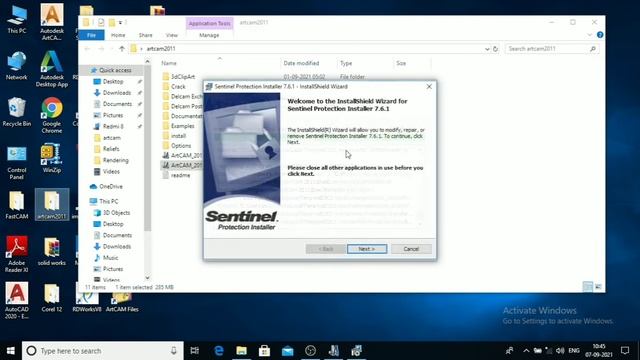This screenshot has width=640, height=360.
Task: Open the File menu in Explorer
Action: pos(91,35)
